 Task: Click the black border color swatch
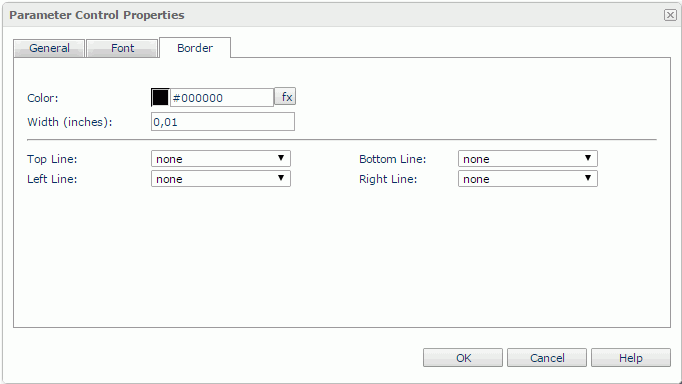point(160,97)
